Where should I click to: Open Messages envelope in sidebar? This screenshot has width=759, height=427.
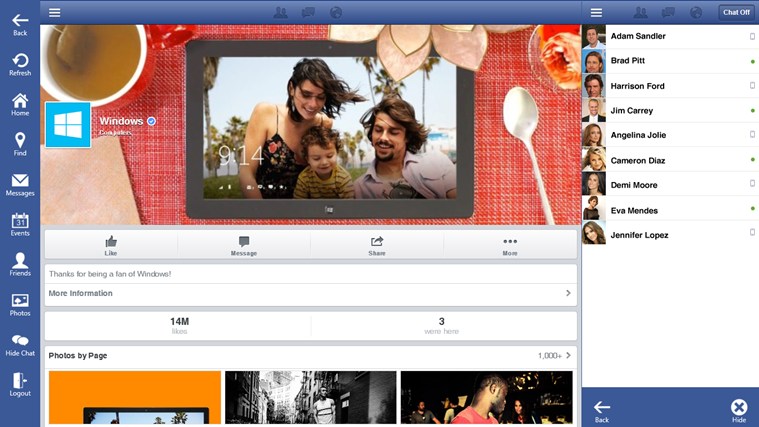(20, 185)
